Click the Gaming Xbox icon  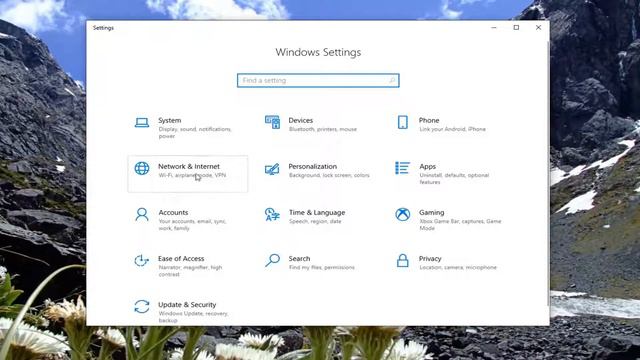coord(402,214)
